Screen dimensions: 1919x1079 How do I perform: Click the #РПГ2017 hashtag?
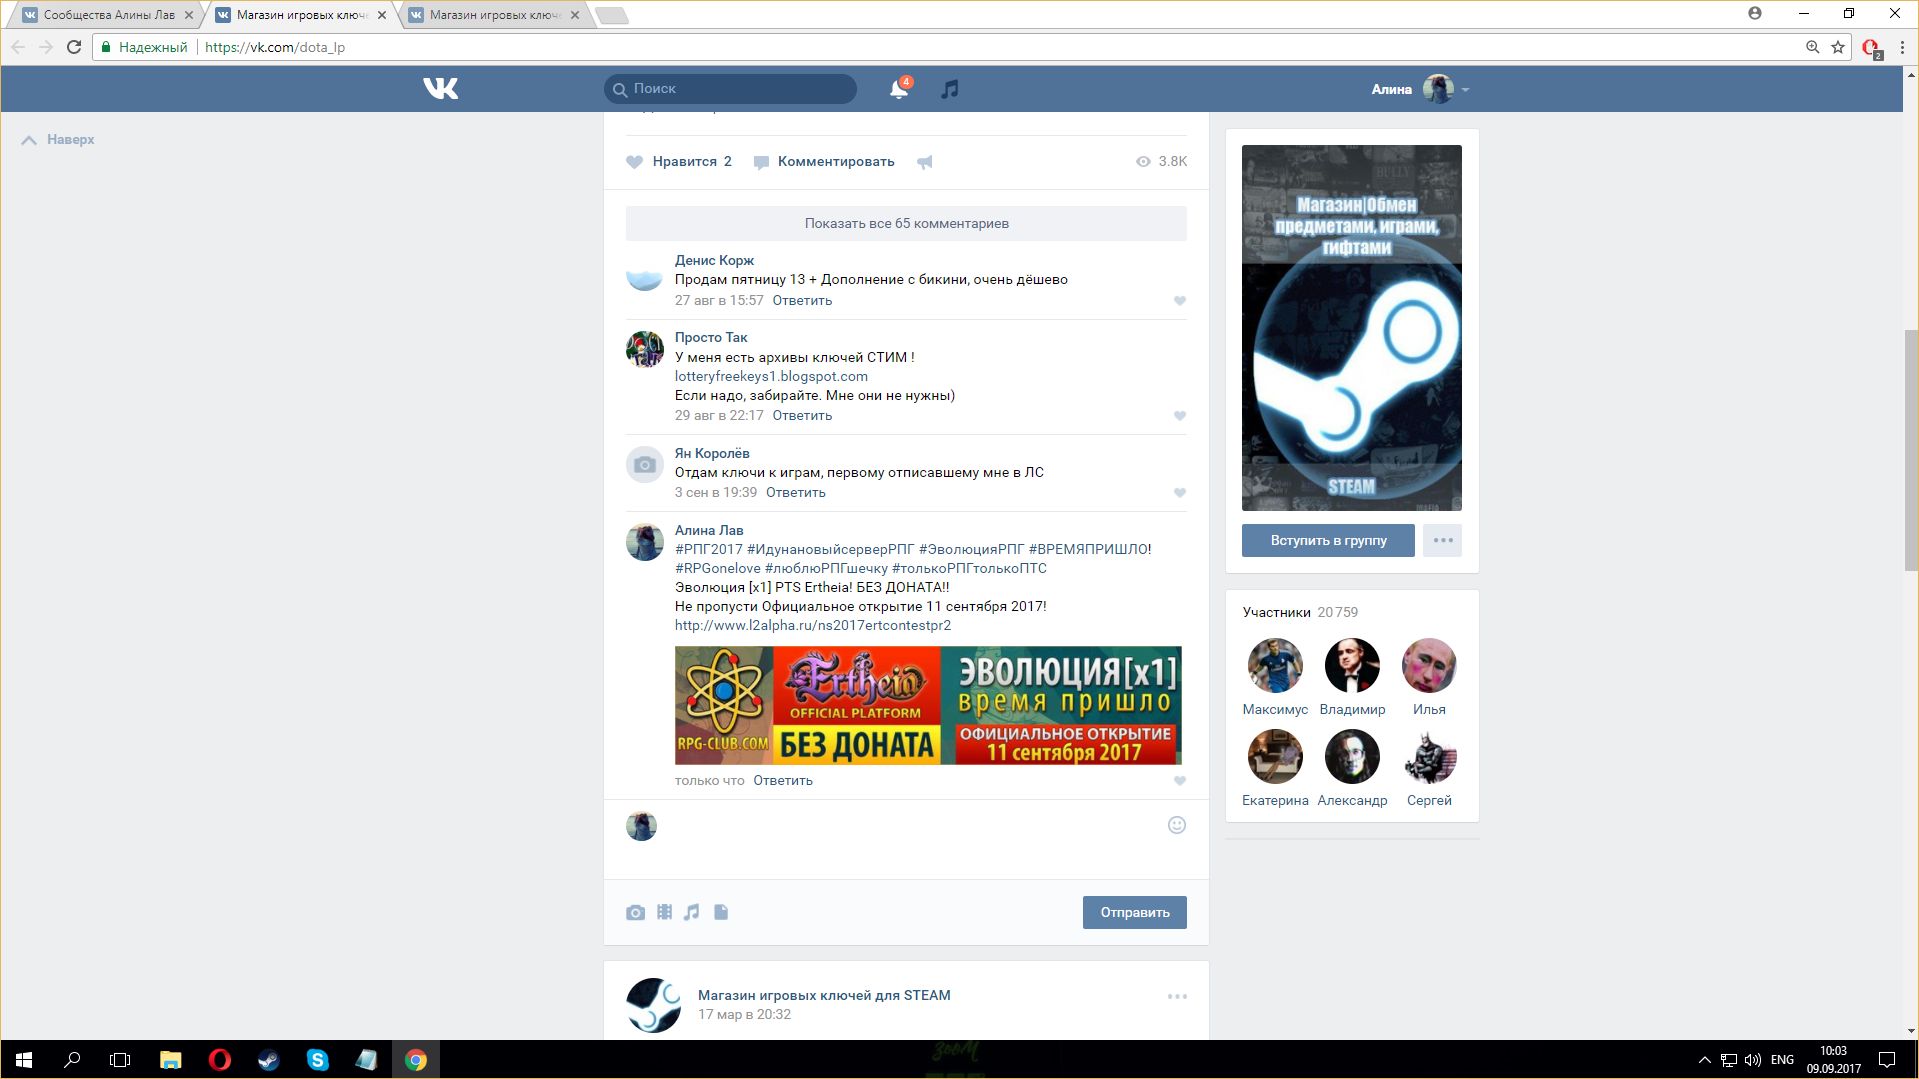coord(709,549)
